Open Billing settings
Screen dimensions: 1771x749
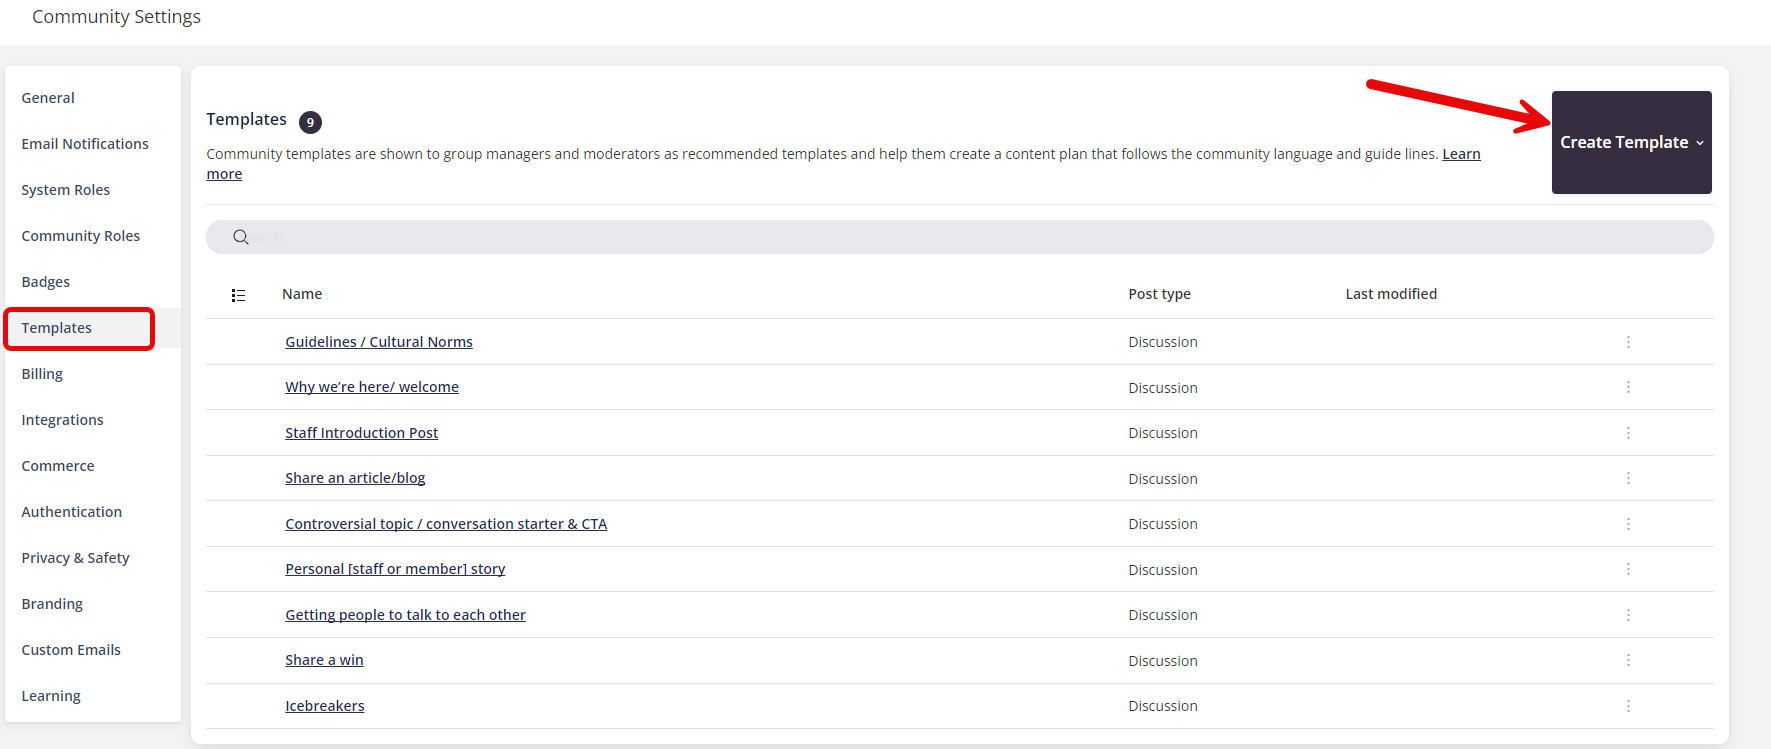click(x=42, y=374)
